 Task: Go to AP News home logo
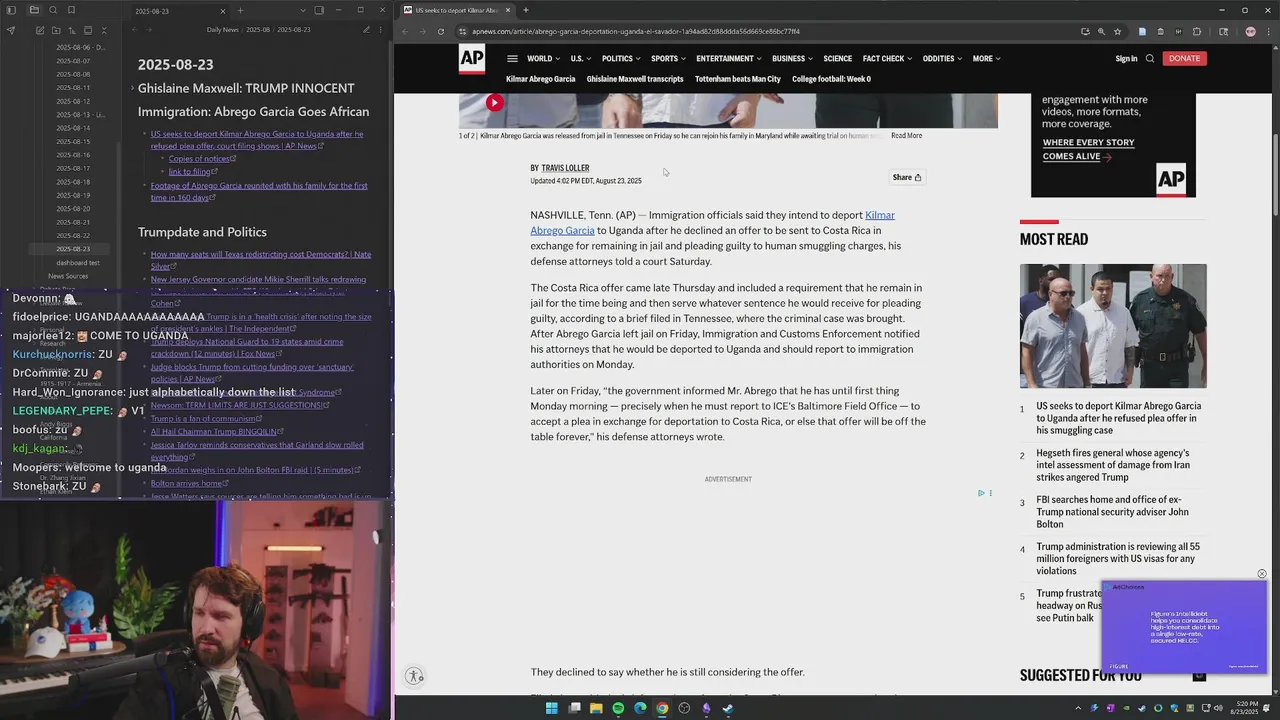(x=472, y=59)
